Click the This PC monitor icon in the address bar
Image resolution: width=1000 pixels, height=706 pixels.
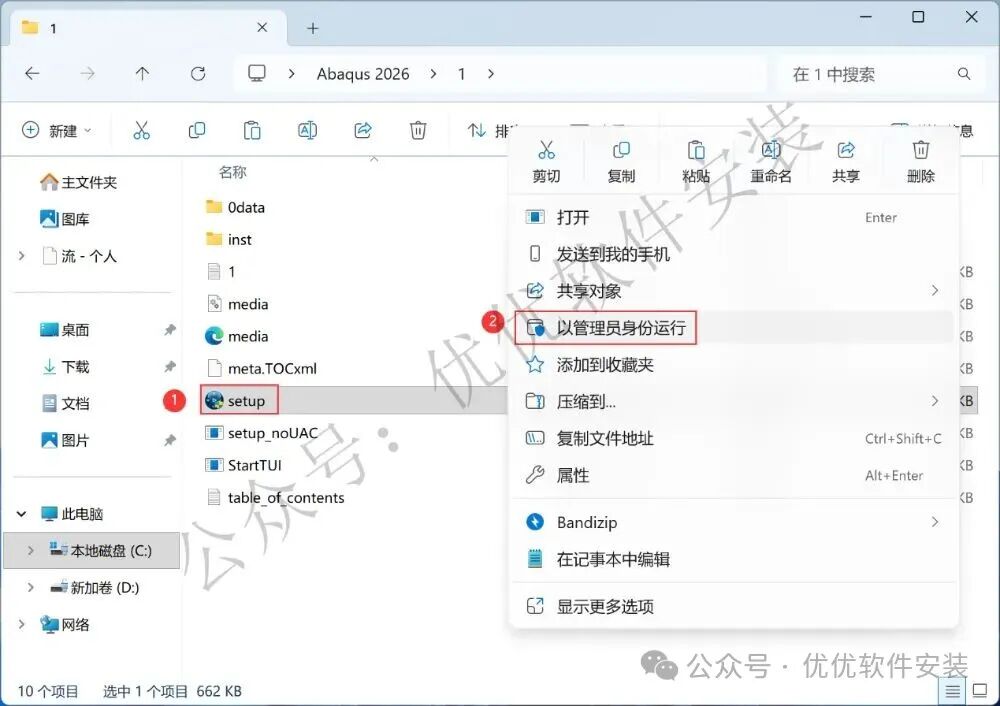257,73
